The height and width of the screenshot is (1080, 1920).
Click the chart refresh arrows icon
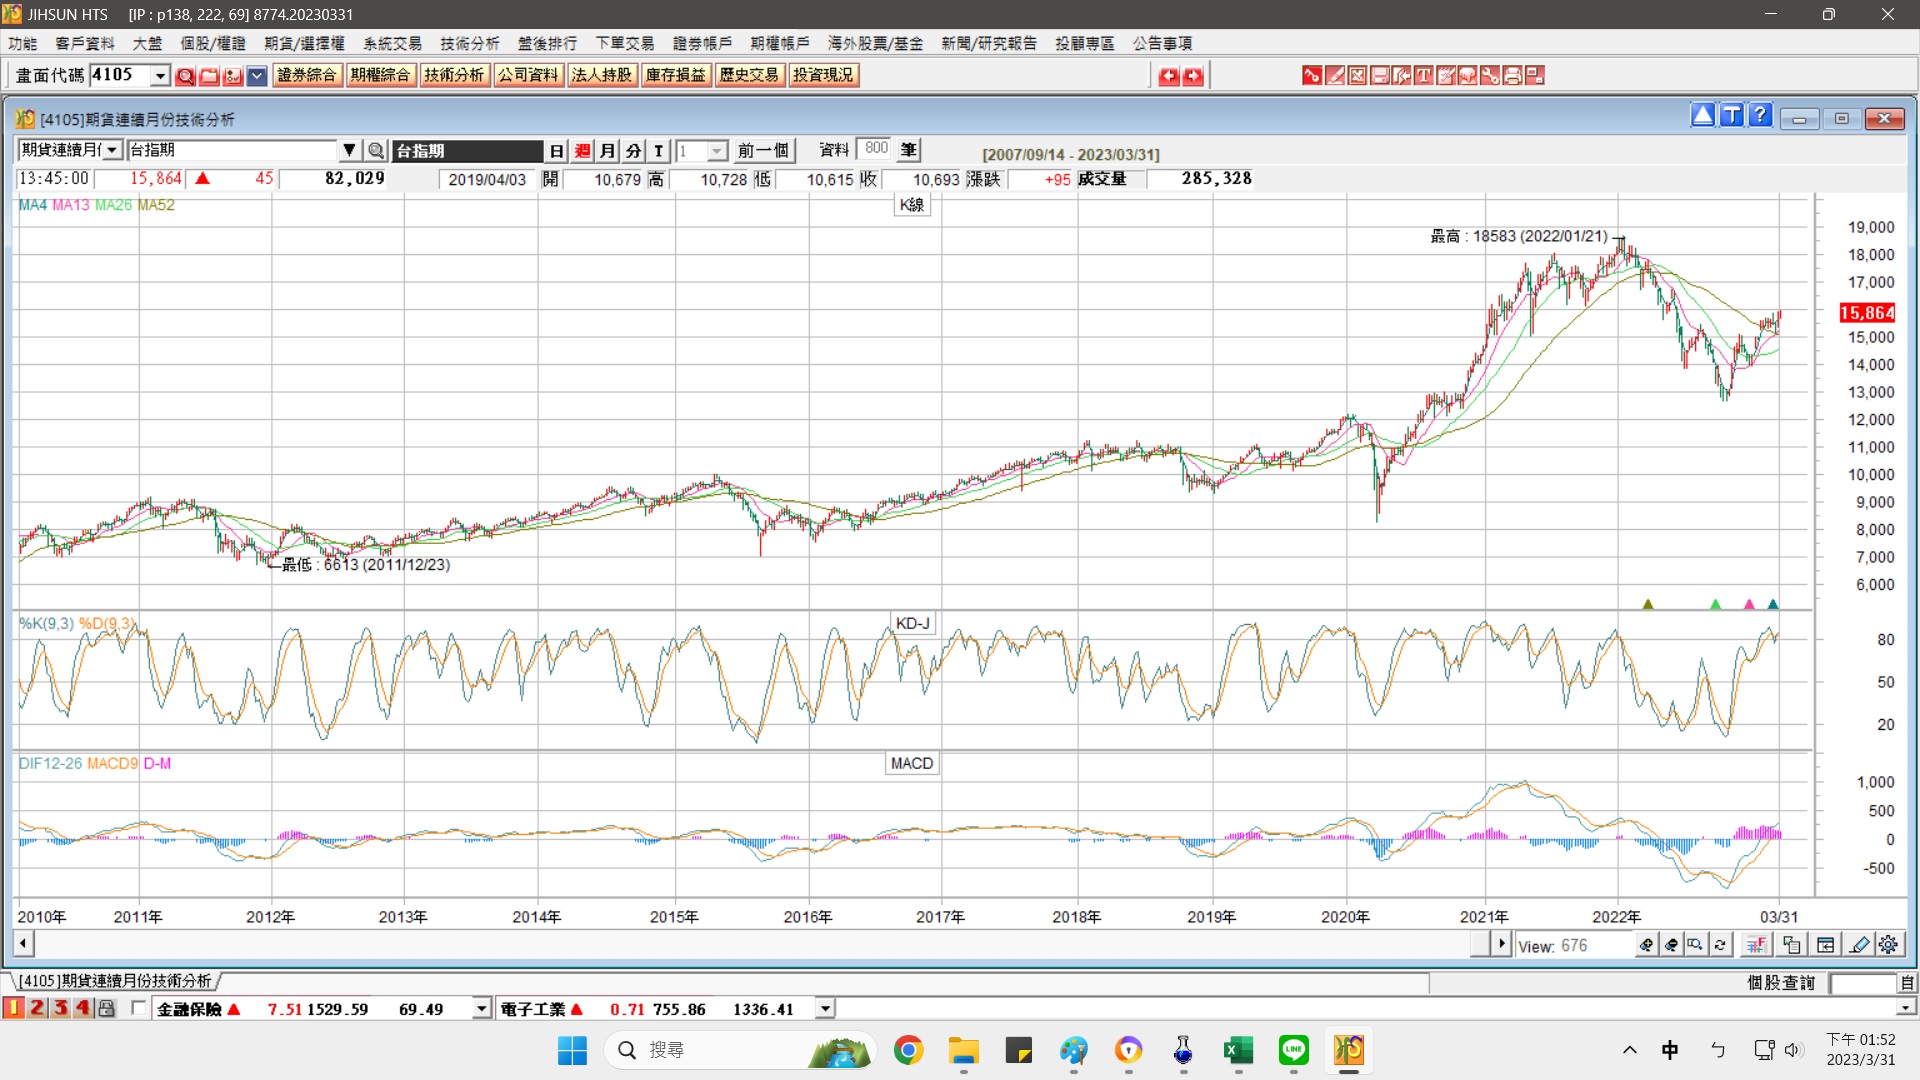1720,945
